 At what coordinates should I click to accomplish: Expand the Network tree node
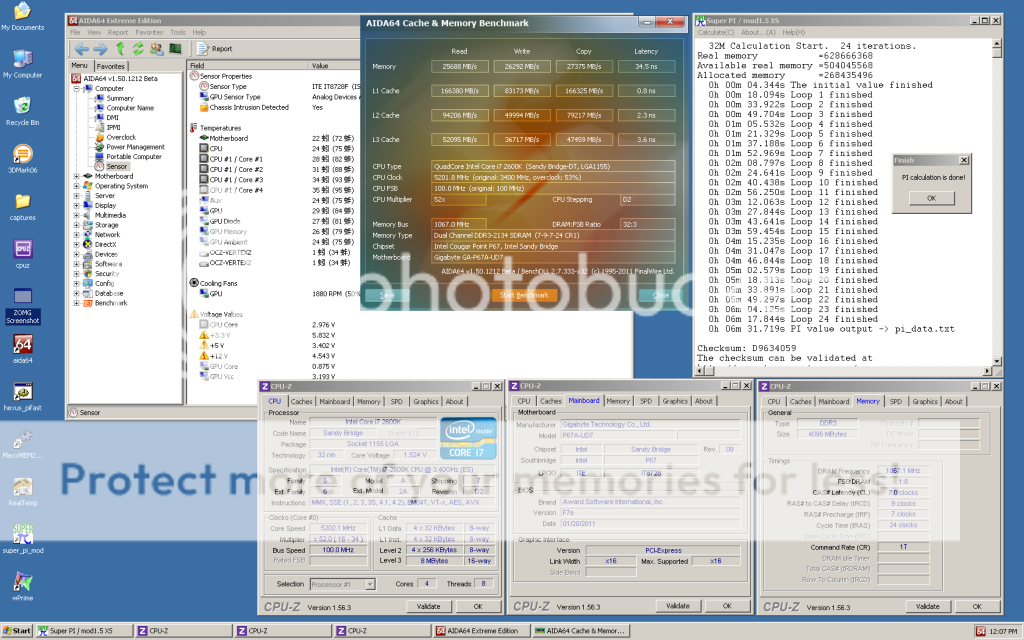pos(76,234)
